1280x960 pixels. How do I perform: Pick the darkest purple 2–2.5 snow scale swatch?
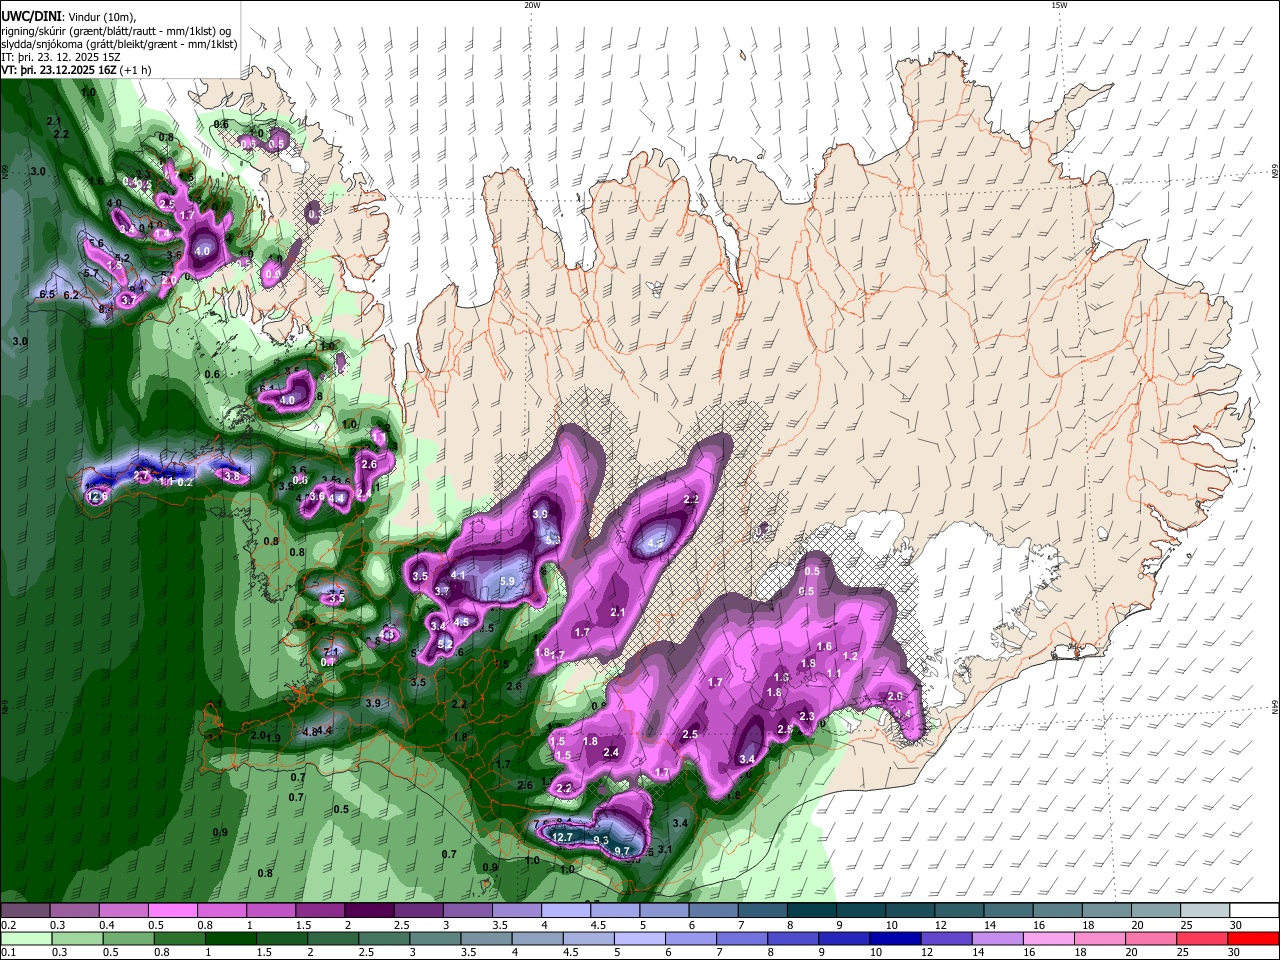[x=369, y=910]
